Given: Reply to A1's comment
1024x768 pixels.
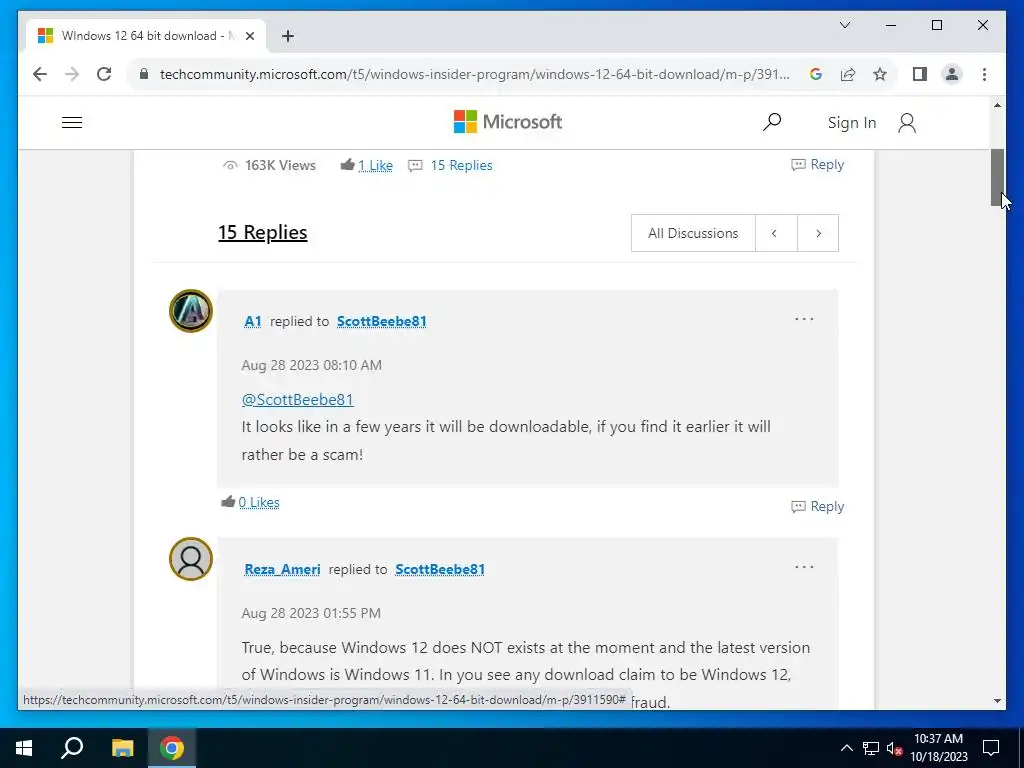Looking at the screenshot, I should point(818,507).
